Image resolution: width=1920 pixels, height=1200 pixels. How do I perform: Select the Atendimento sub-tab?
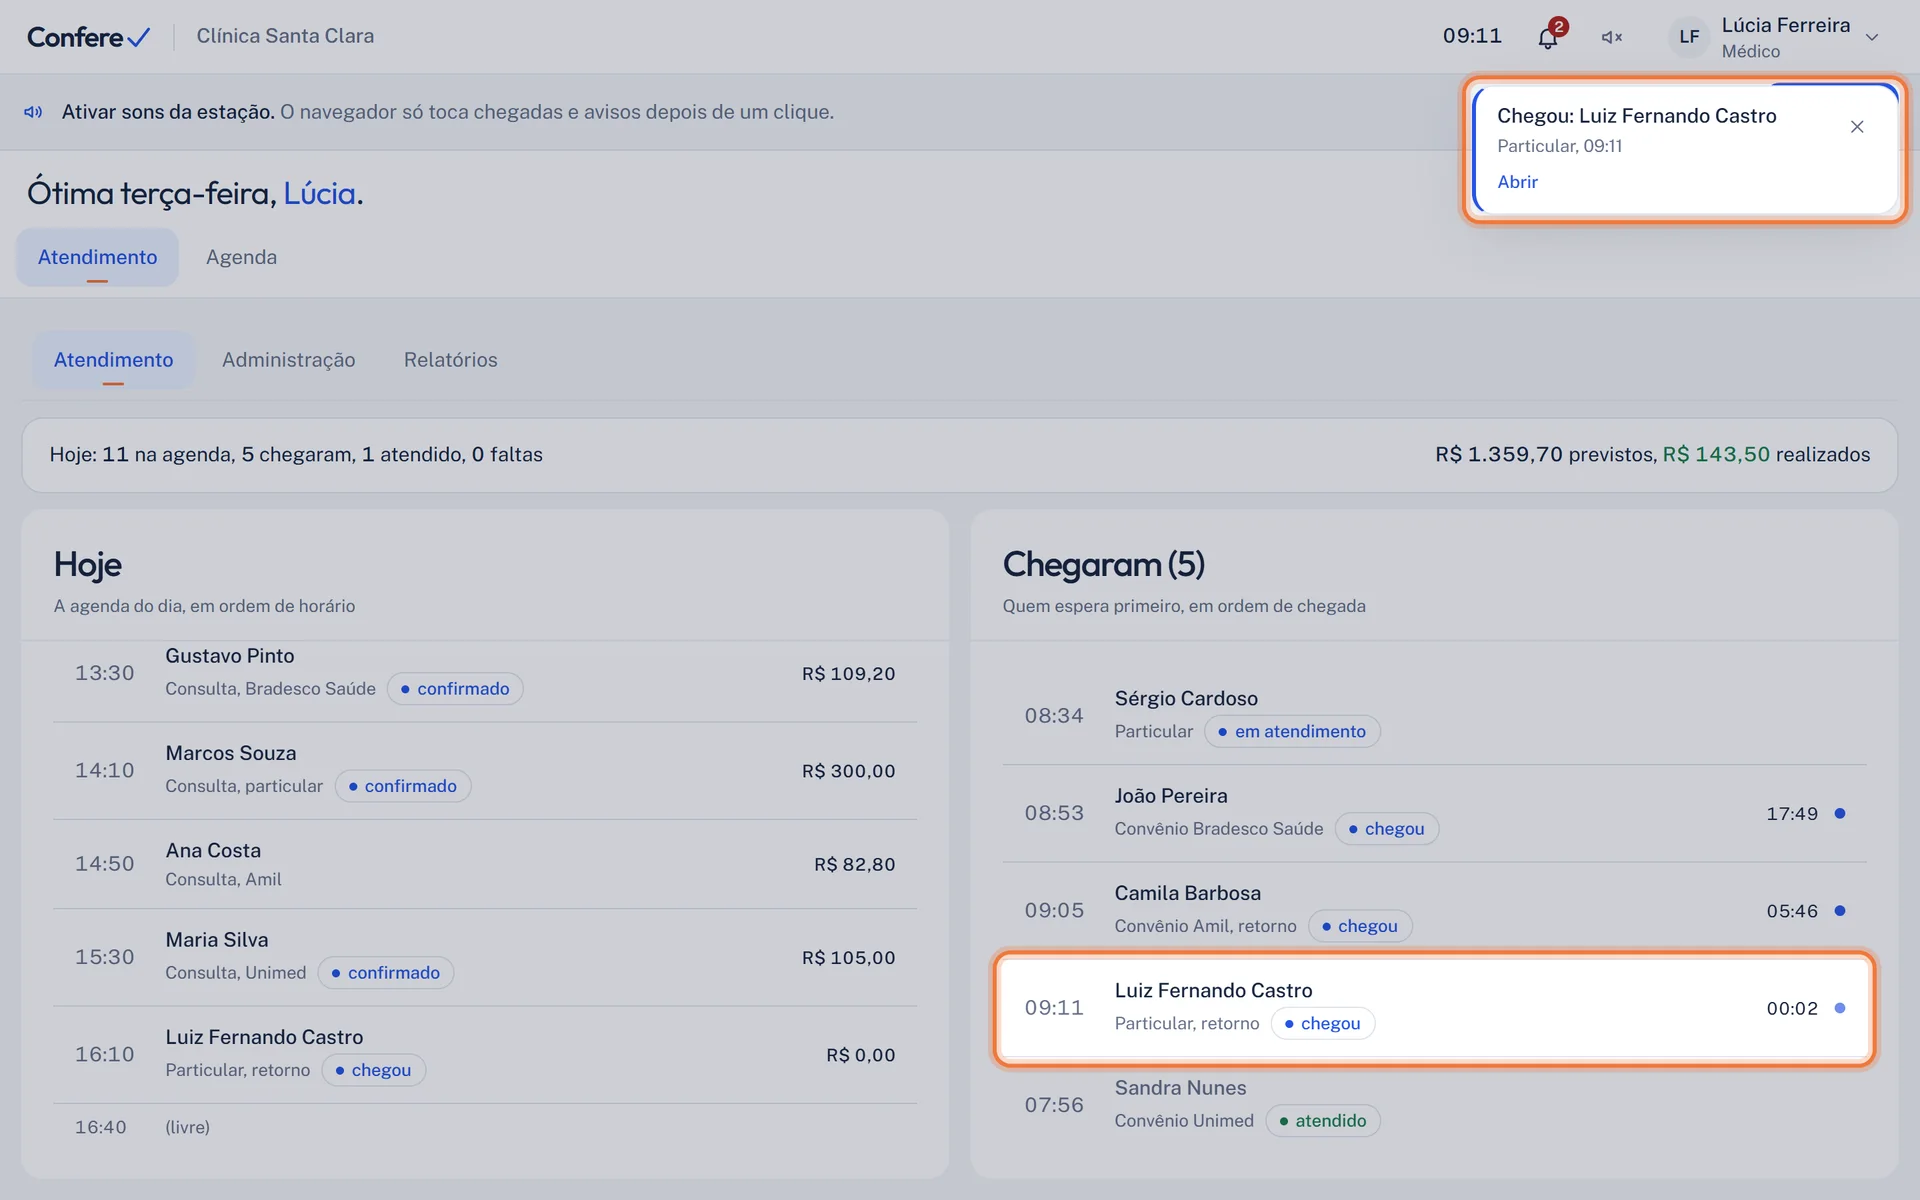113,360
